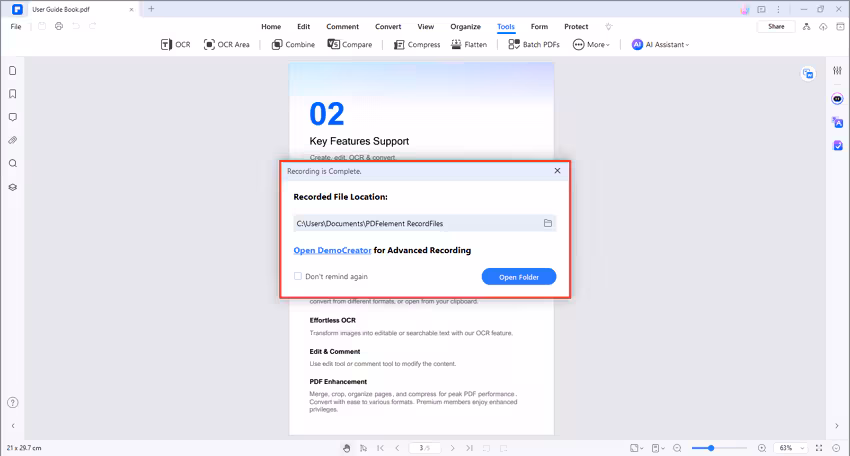Open the AI Assistant dropdown
Image resolution: width=850 pixels, height=456 pixels.
coord(661,45)
